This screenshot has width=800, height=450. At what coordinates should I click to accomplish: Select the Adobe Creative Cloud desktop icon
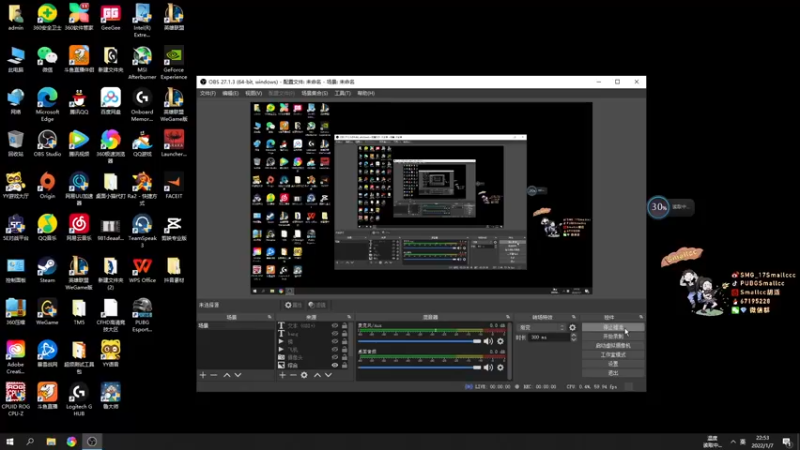[15, 357]
